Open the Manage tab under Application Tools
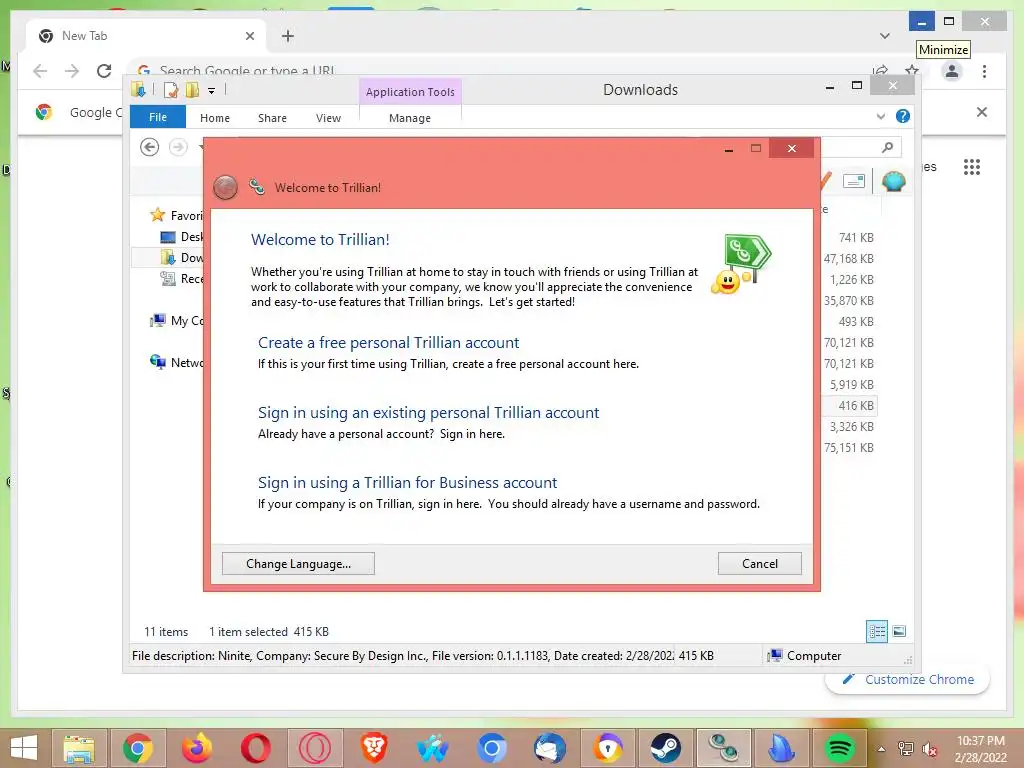Image resolution: width=1024 pixels, height=768 pixels. coord(410,118)
